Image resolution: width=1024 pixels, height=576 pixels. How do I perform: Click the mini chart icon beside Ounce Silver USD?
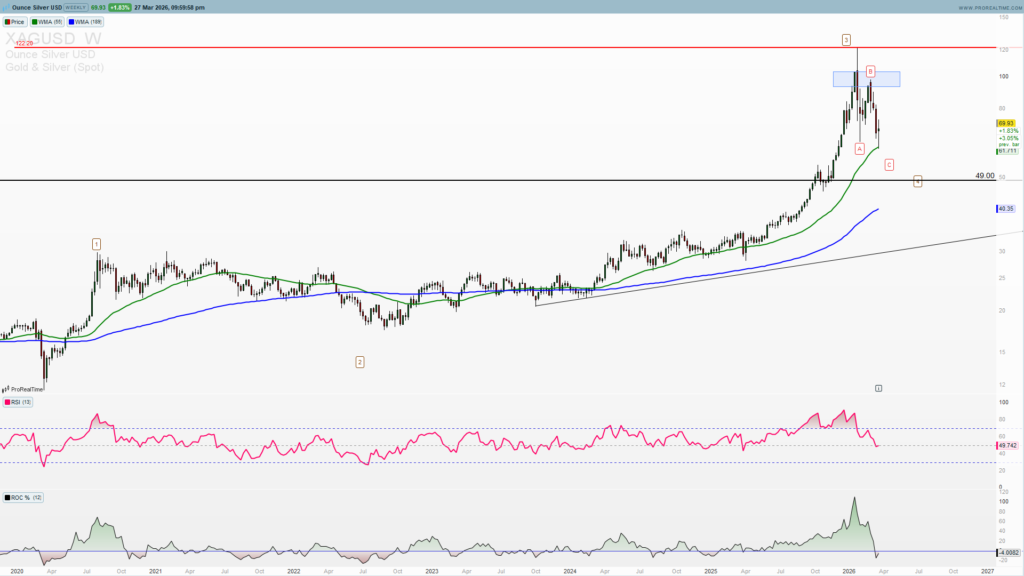pyautogui.click(x=8, y=7)
